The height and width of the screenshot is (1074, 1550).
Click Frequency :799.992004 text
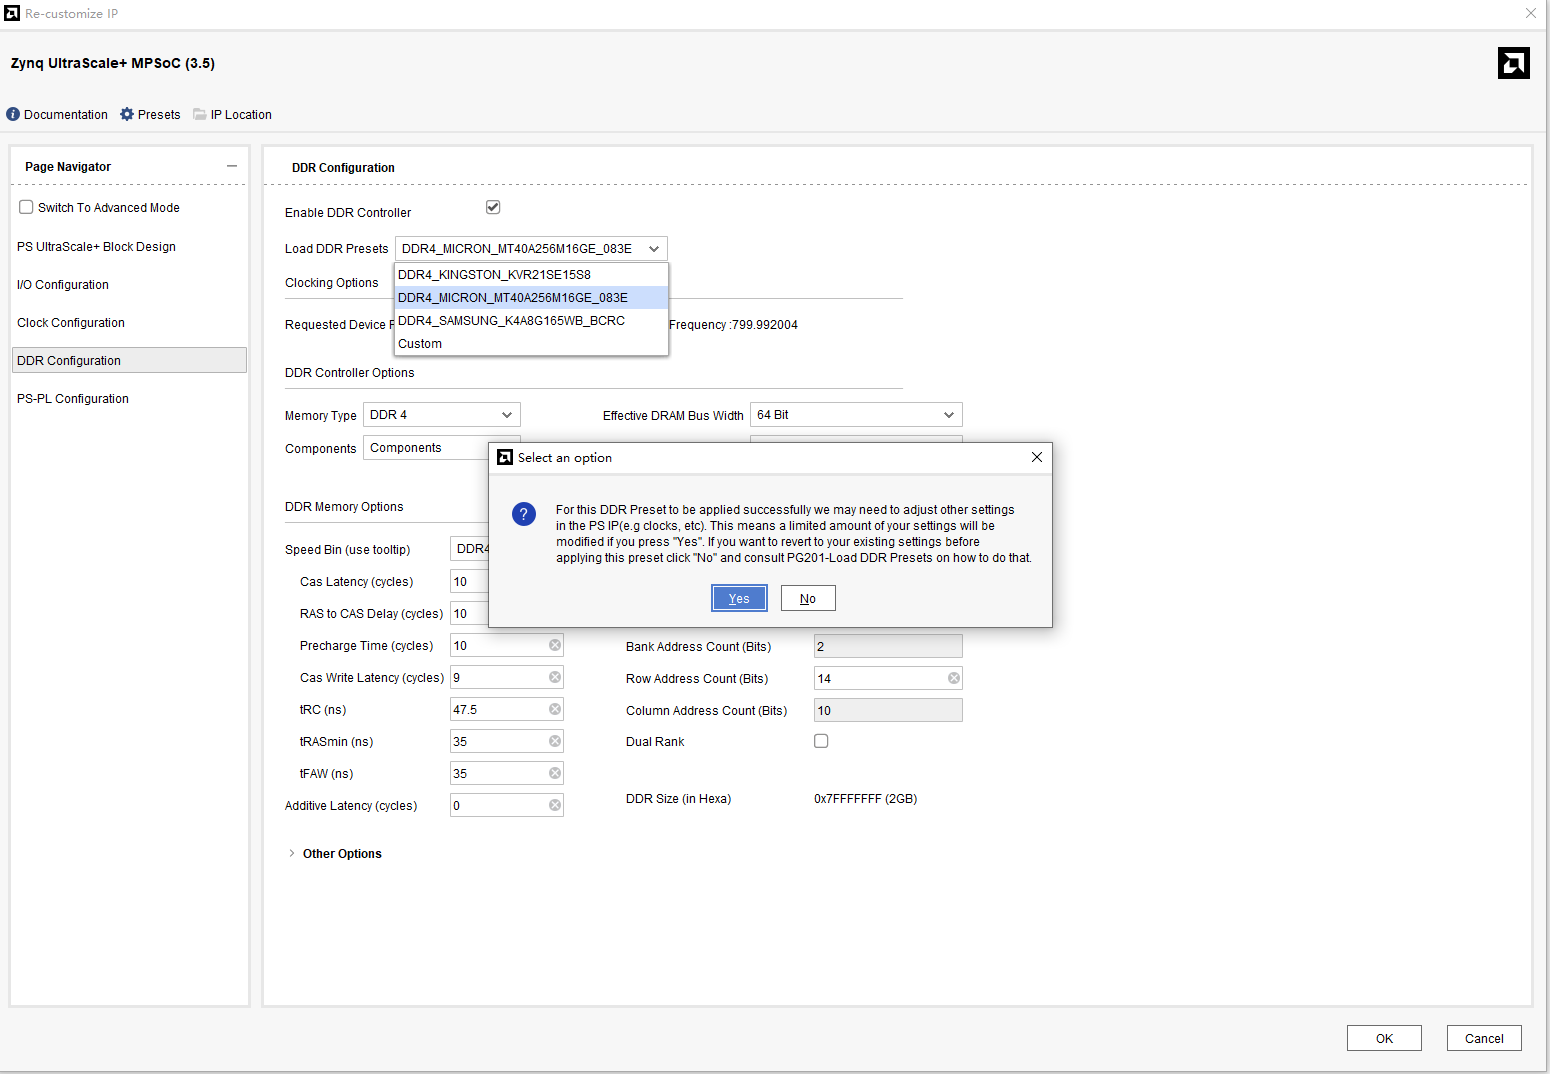point(733,324)
